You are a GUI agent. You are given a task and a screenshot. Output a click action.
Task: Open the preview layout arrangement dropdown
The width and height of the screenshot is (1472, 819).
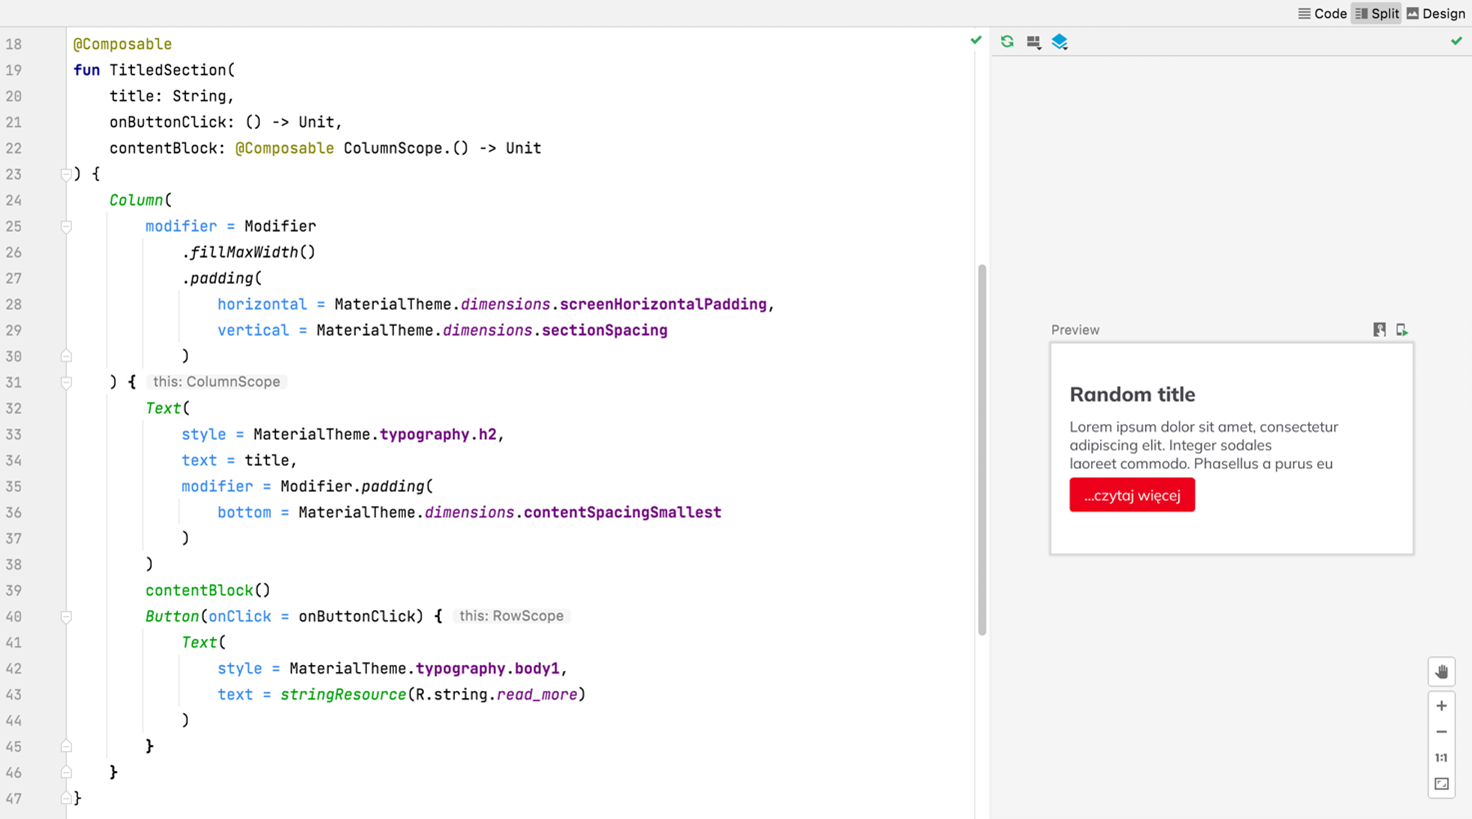tap(1034, 42)
